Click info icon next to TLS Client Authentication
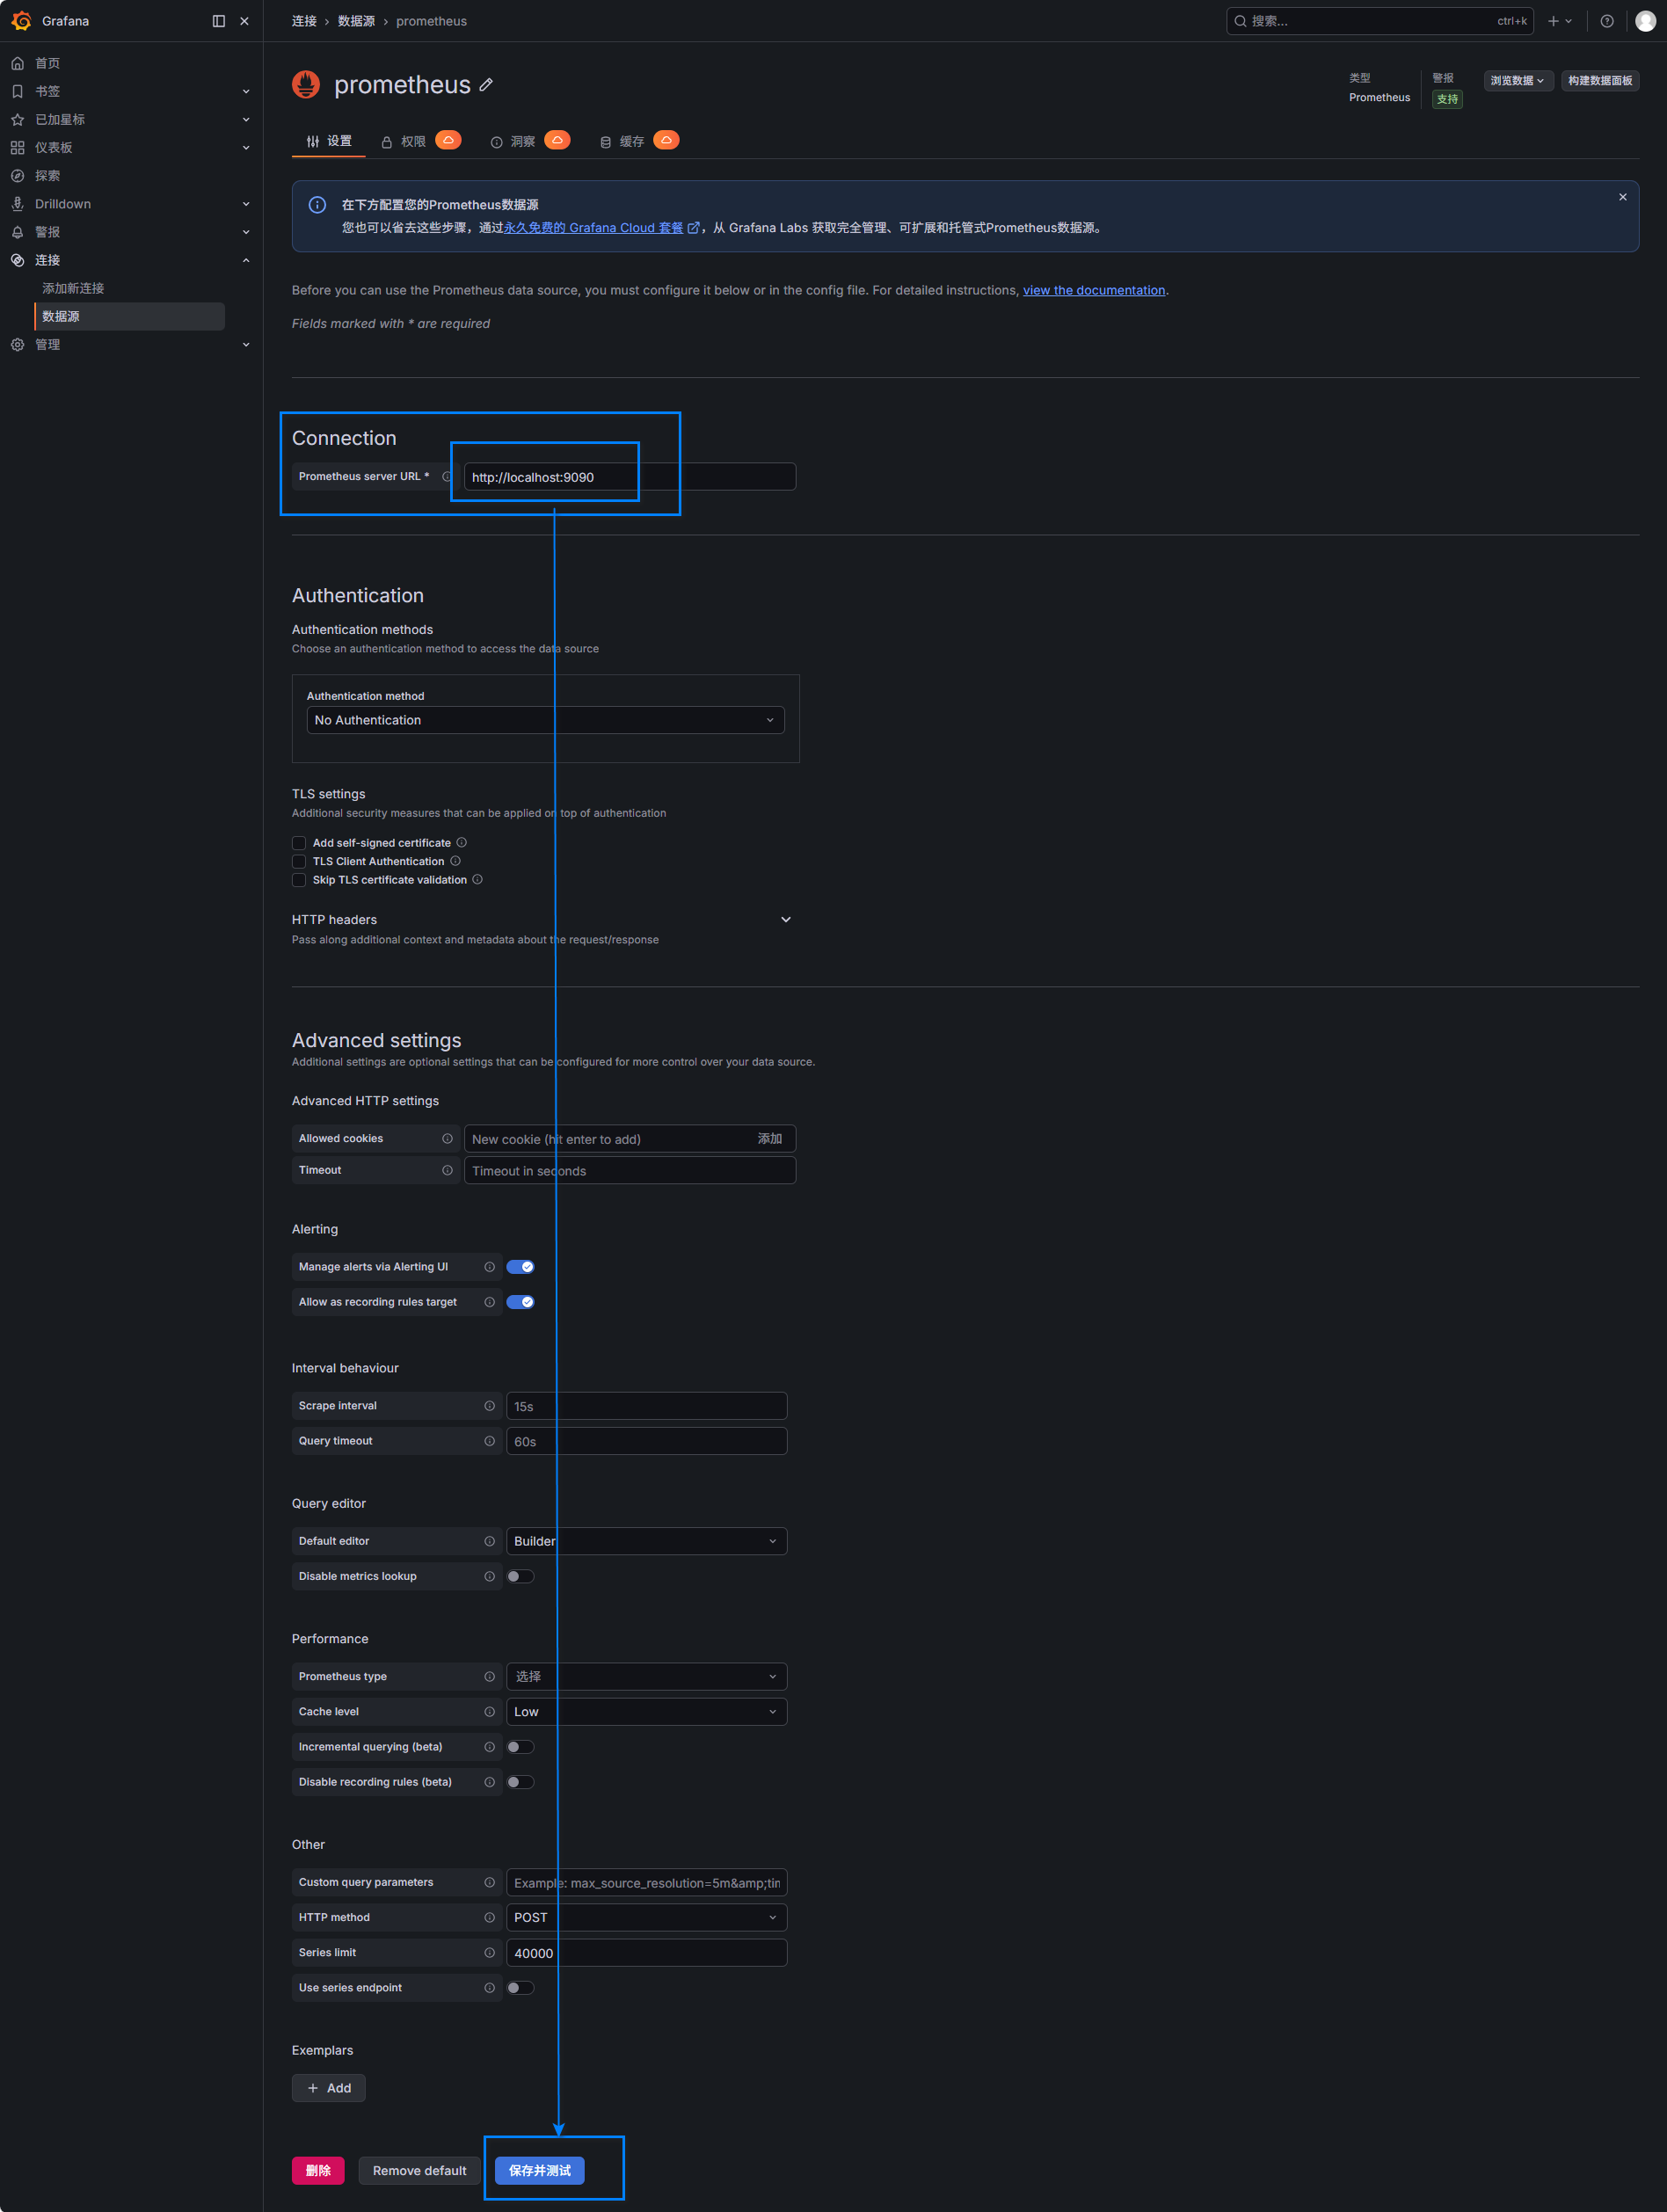 [455, 861]
